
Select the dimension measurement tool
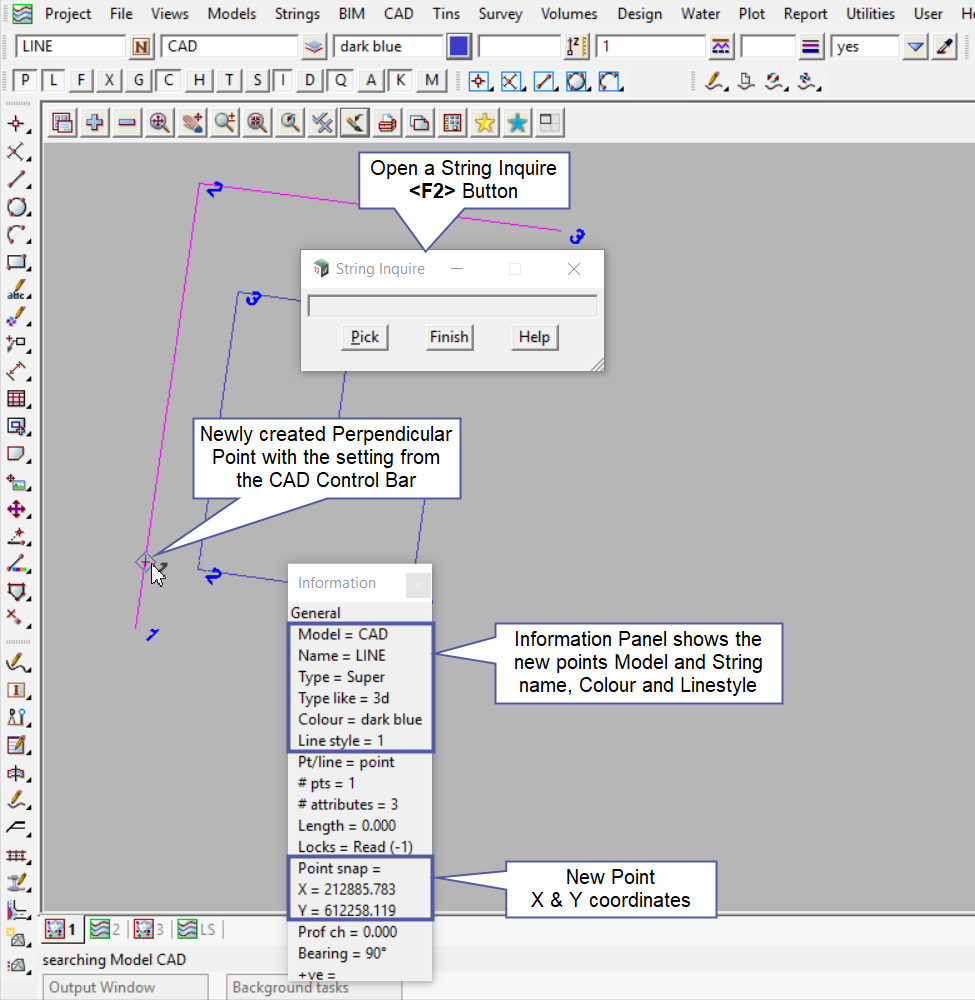[16, 372]
